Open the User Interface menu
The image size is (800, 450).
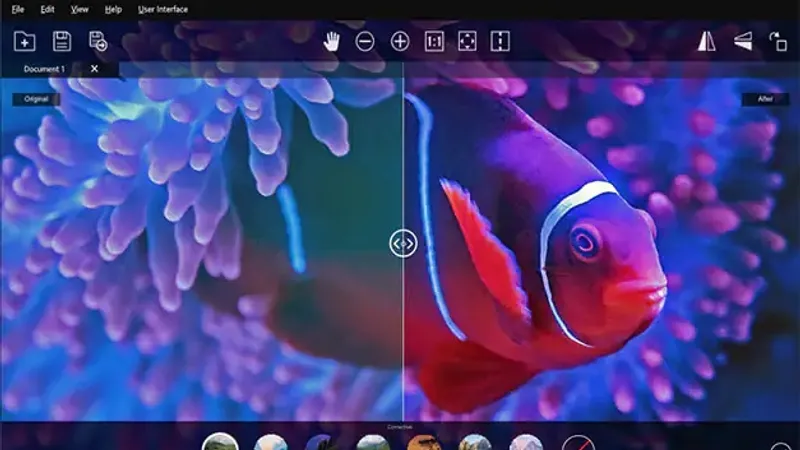coord(162,9)
